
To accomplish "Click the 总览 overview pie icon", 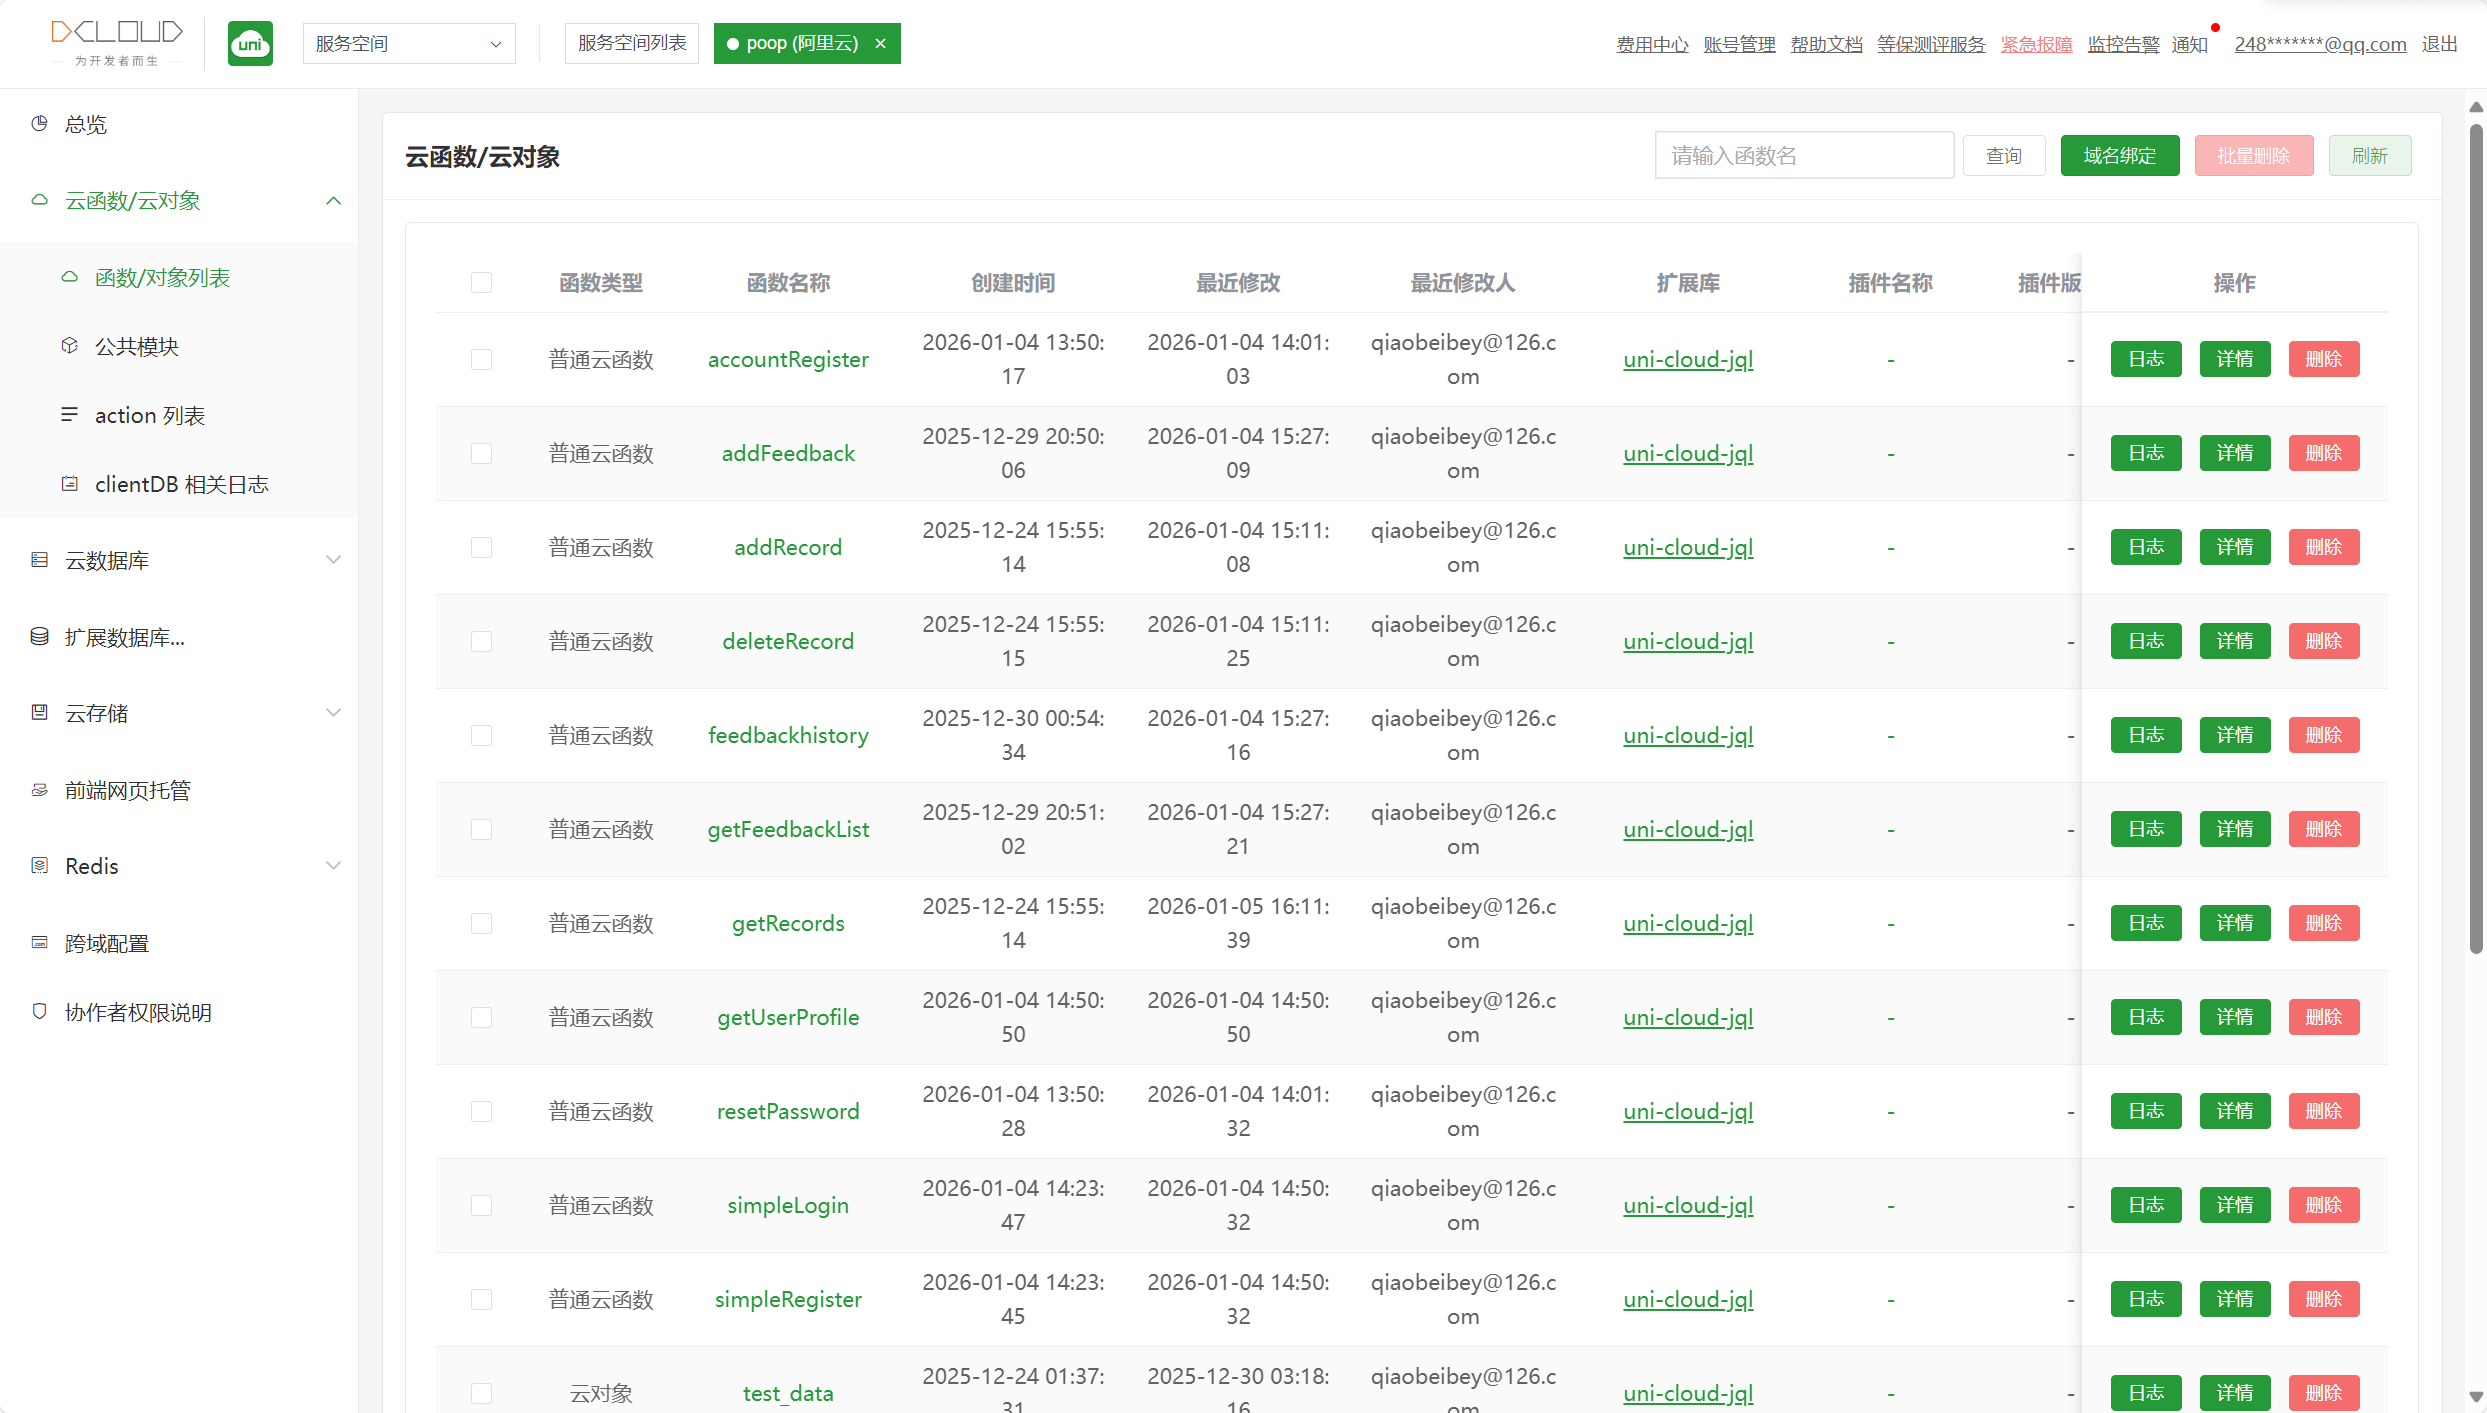I will coord(40,123).
